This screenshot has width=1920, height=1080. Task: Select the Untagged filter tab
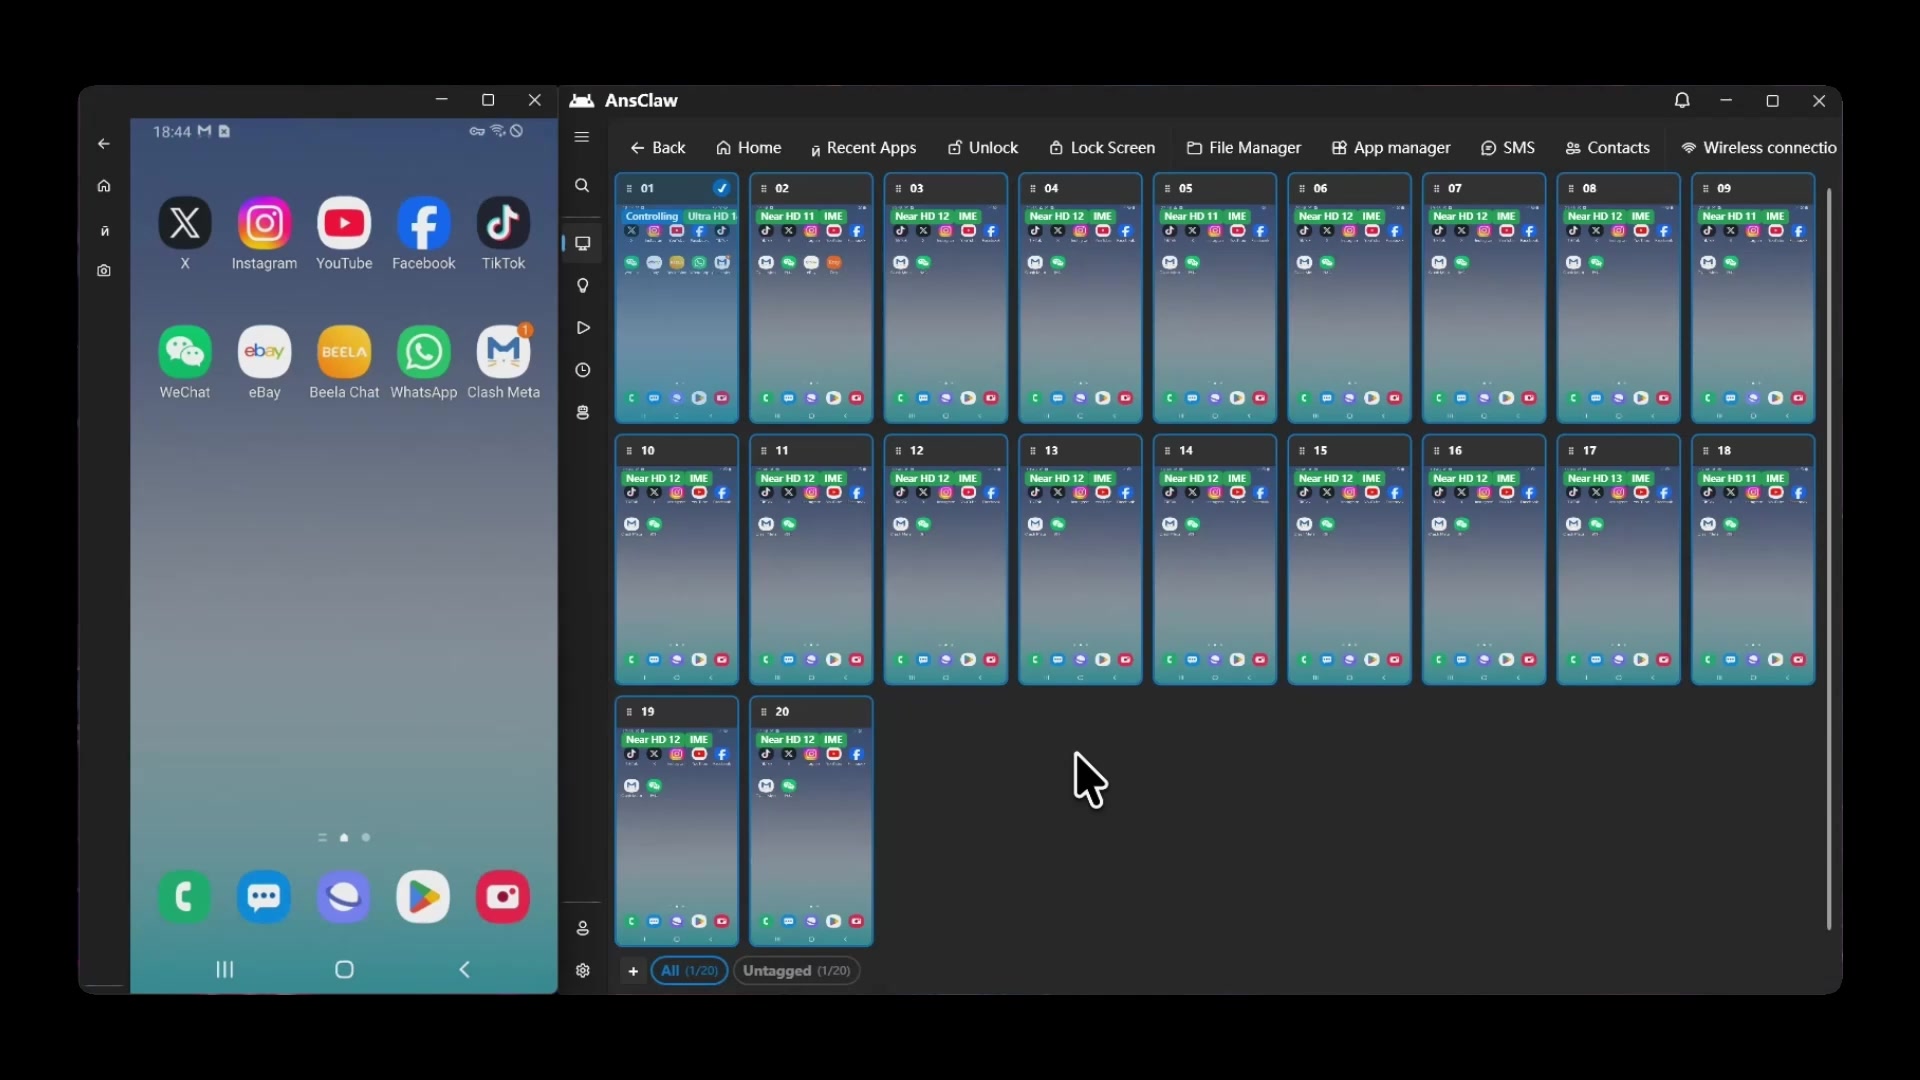[x=797, y=971]
